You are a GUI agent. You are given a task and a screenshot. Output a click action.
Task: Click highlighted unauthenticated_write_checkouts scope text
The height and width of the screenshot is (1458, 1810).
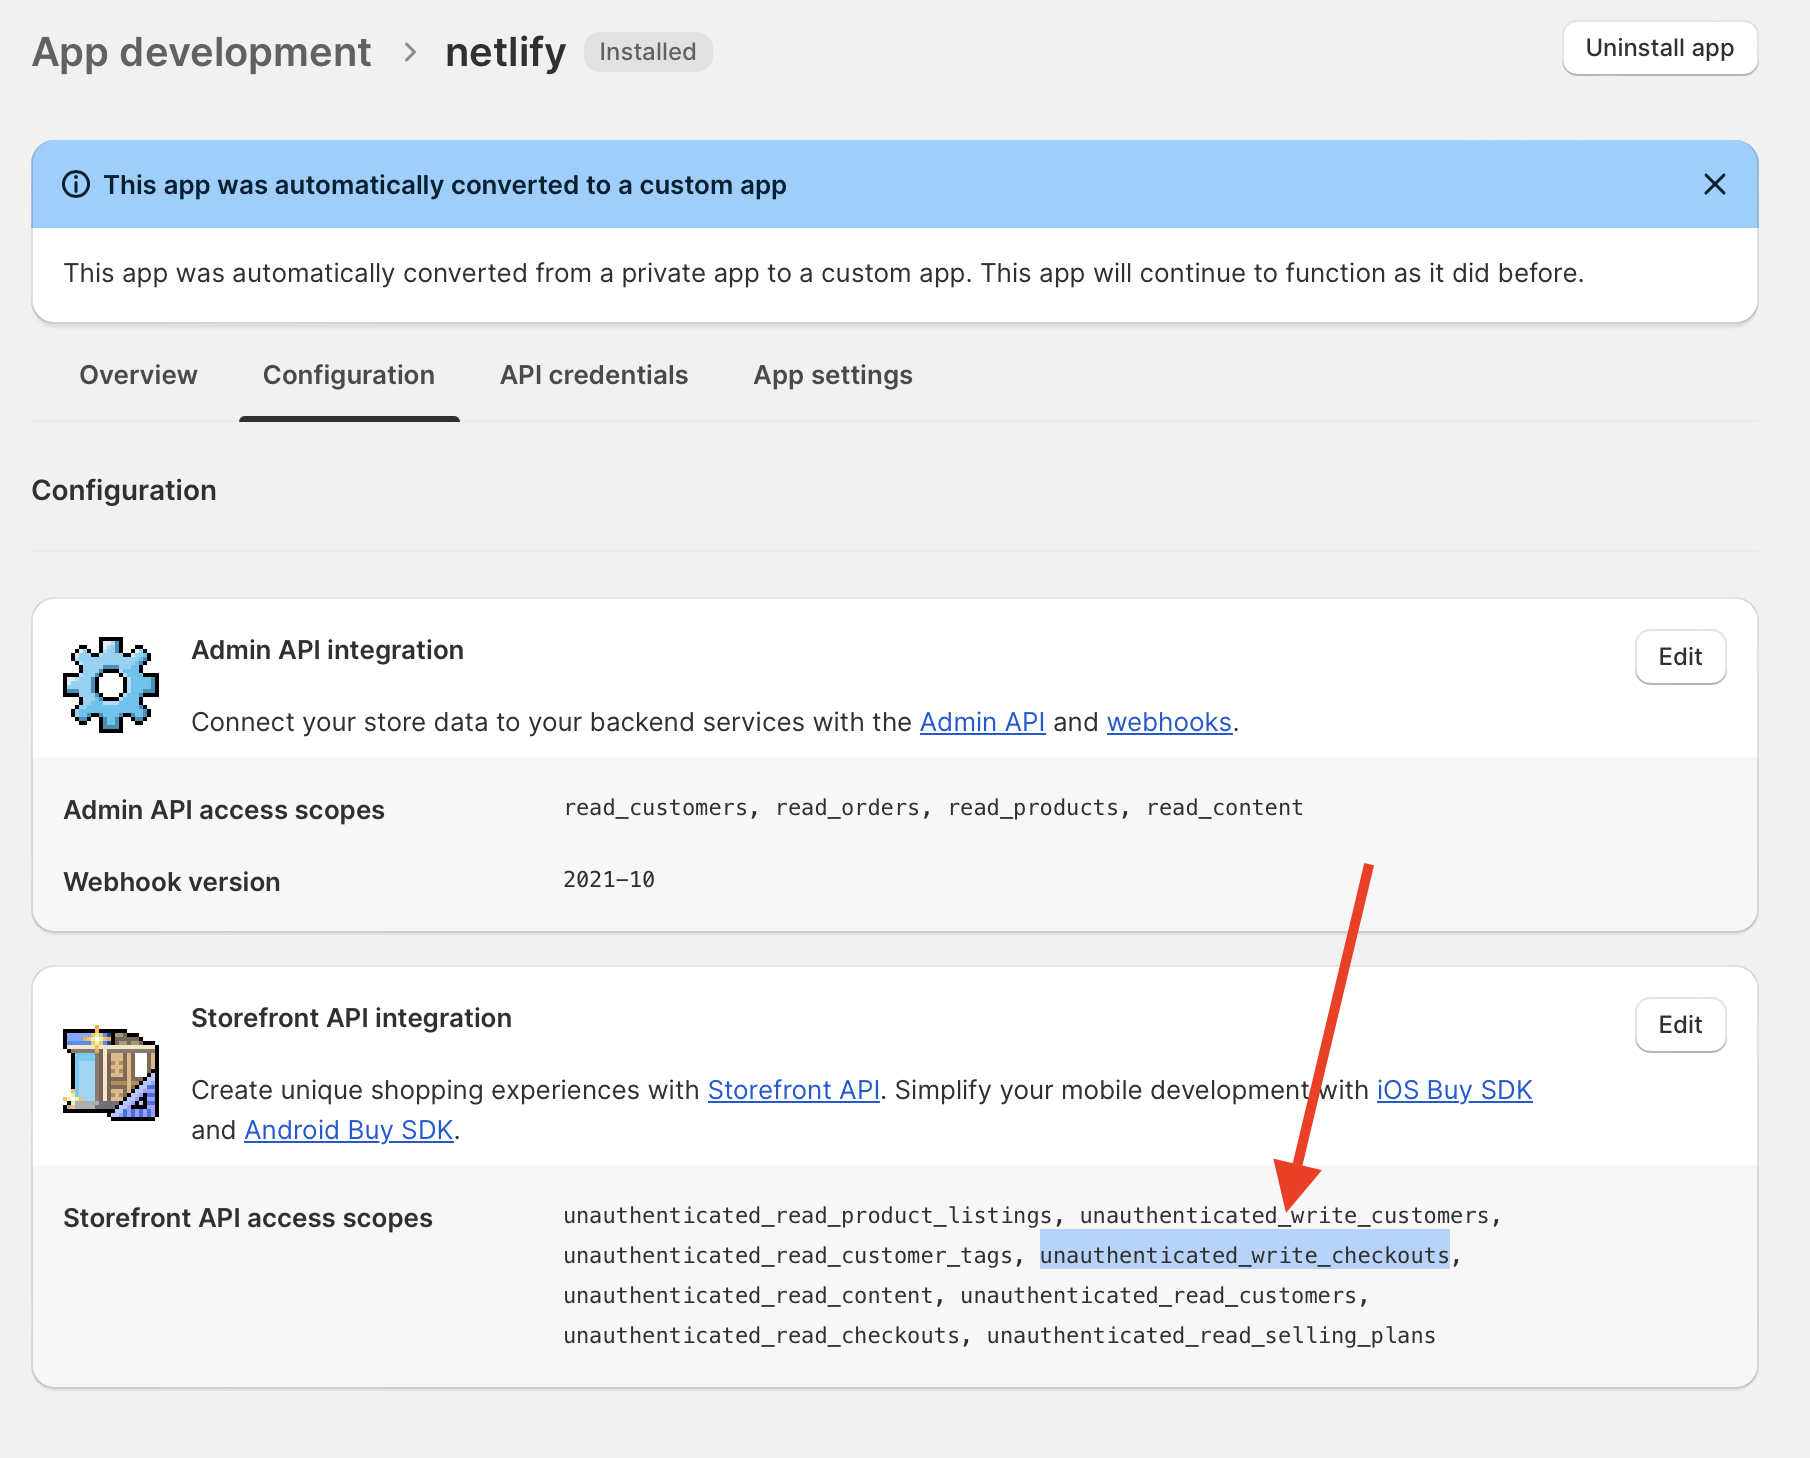[1245, 1255]
